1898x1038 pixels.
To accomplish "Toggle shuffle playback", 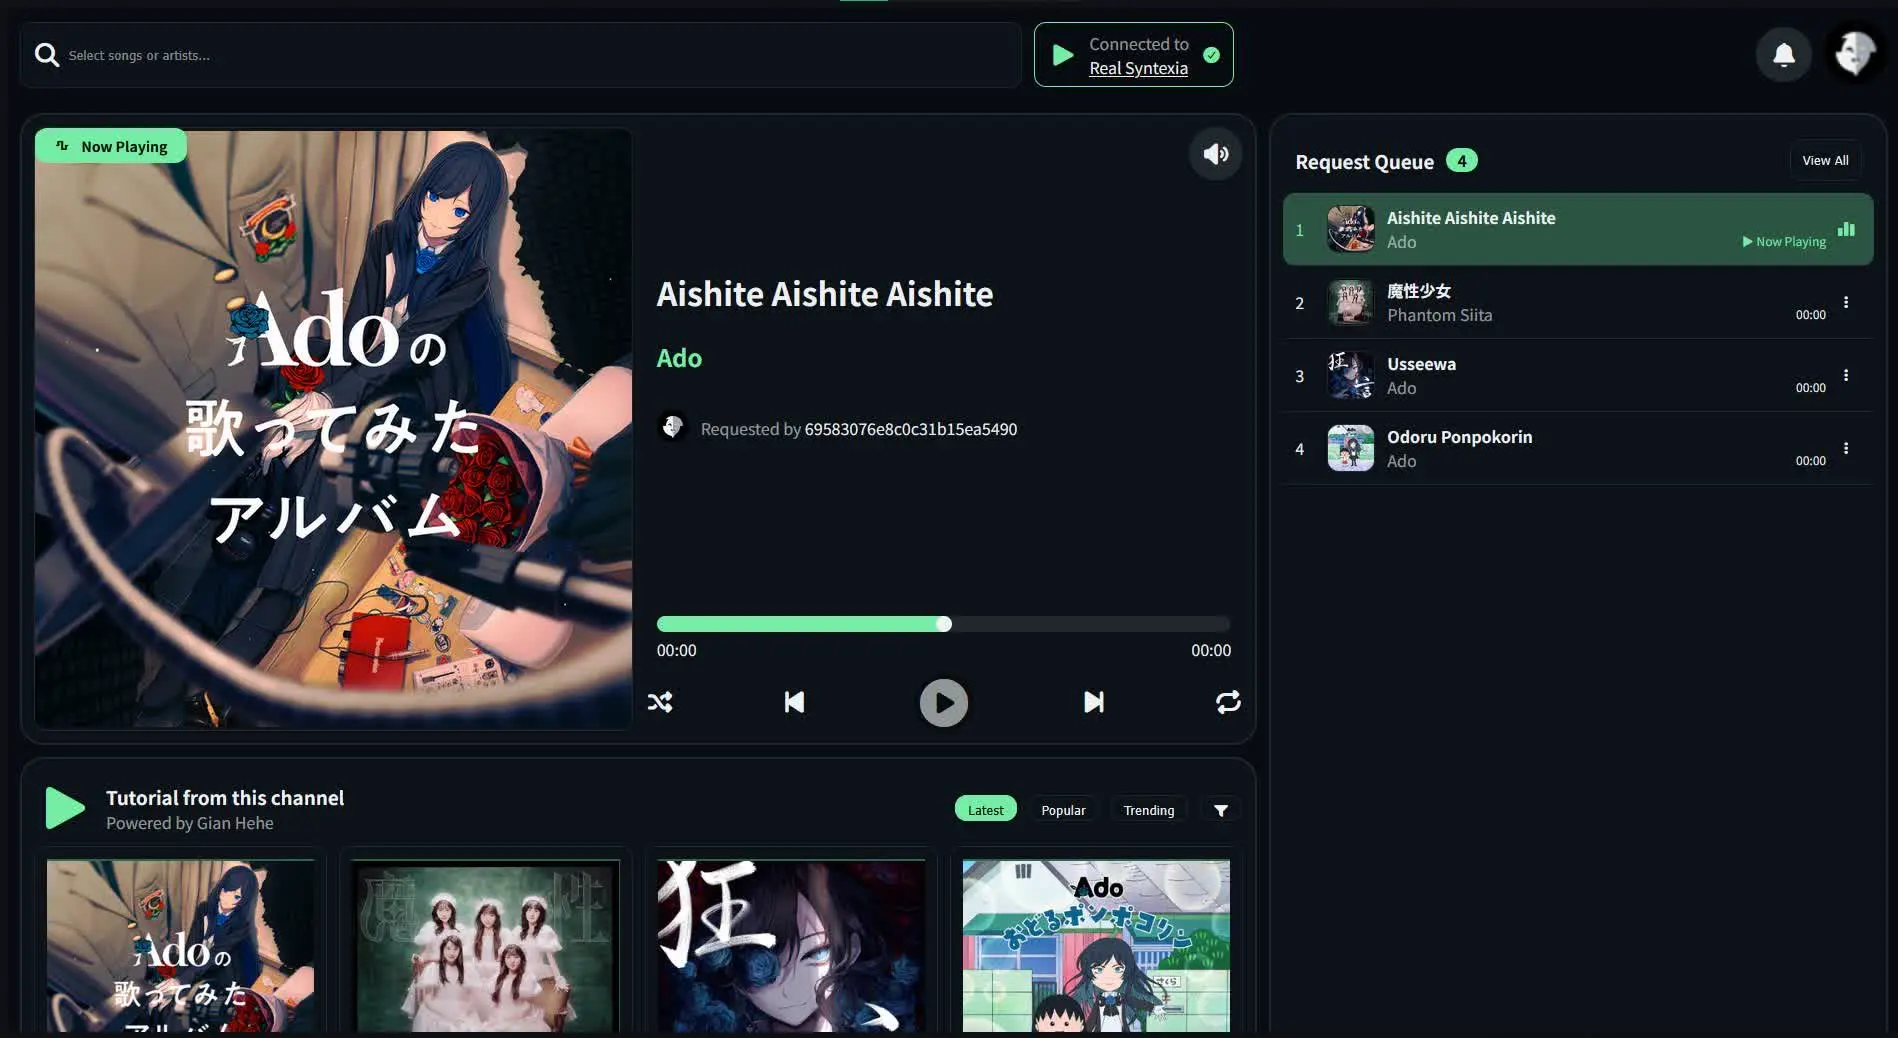I will [660, 702].
